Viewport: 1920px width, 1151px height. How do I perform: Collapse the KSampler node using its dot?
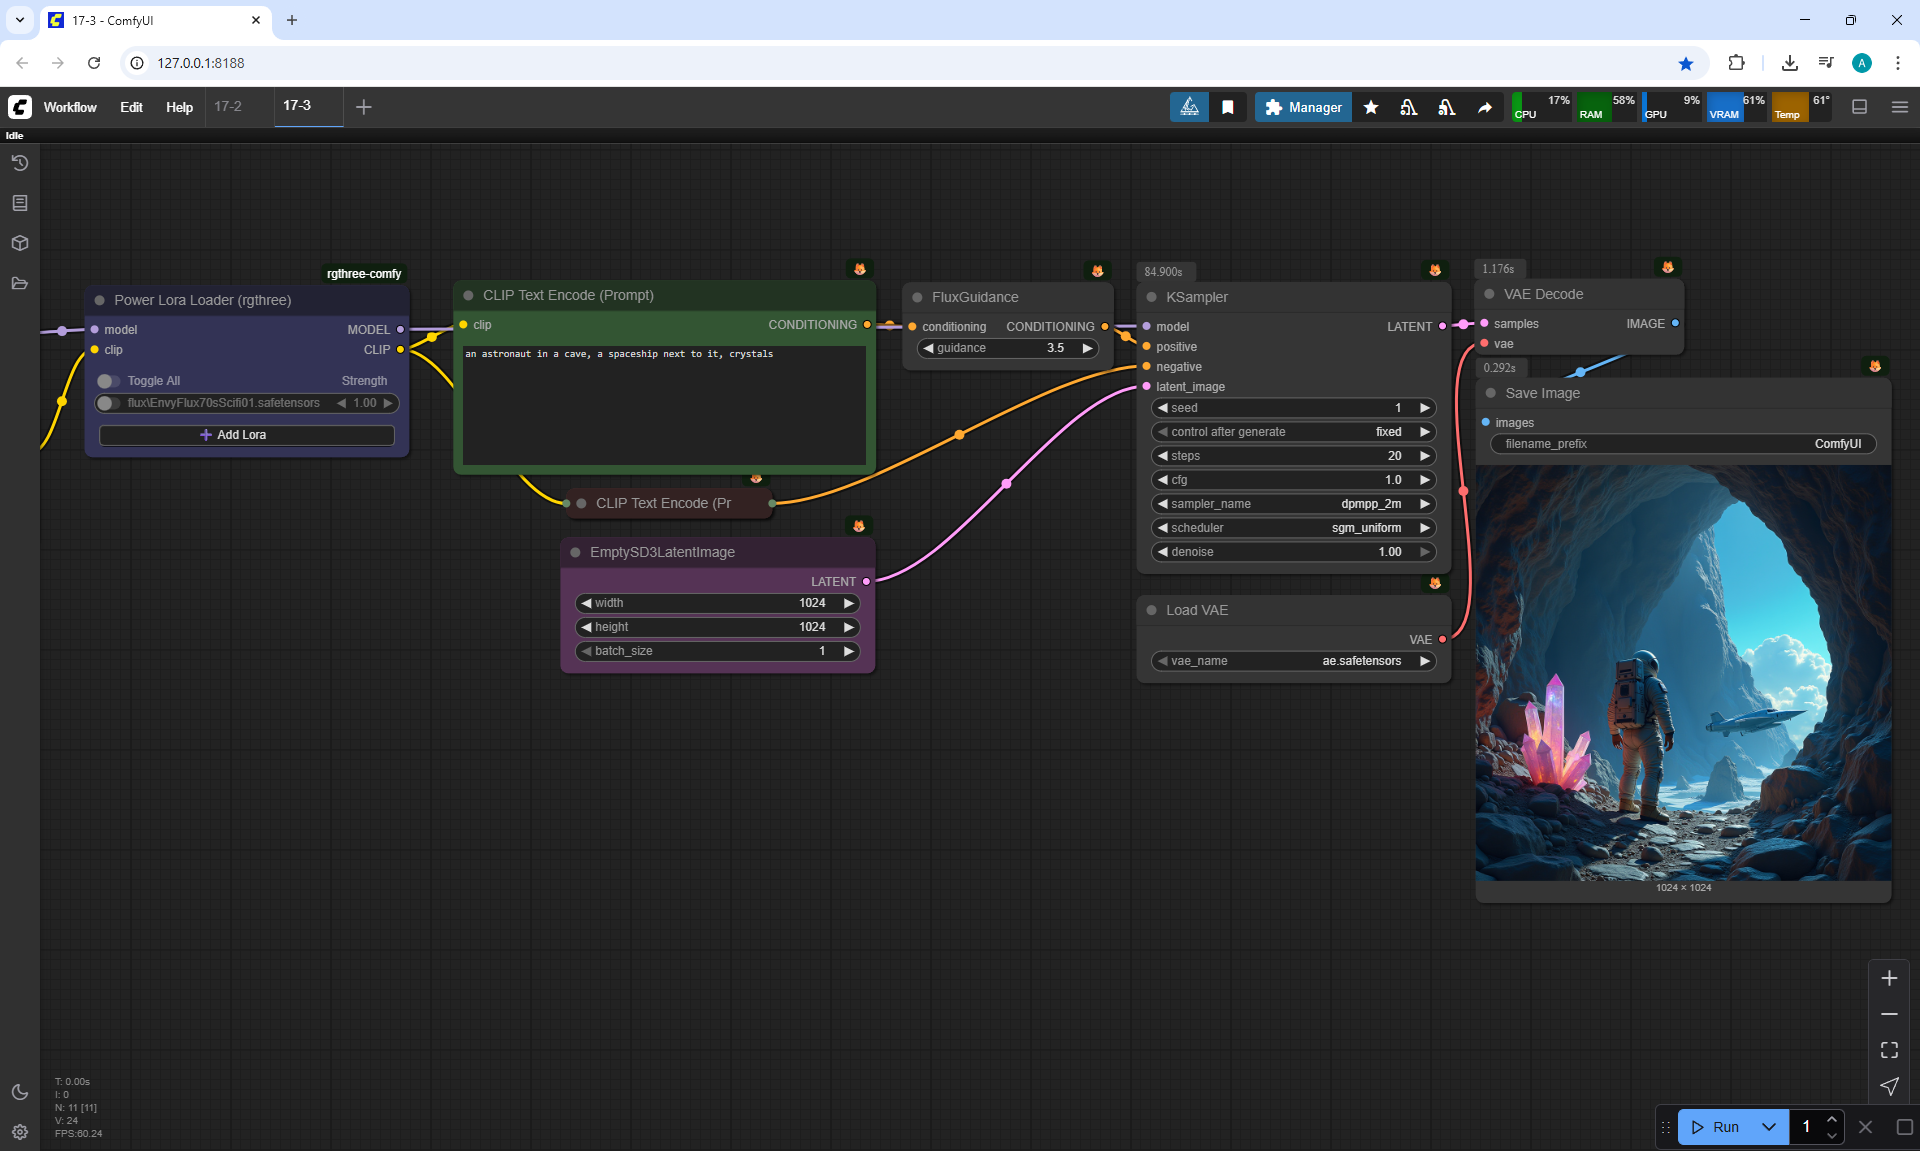coord(1152,297)
